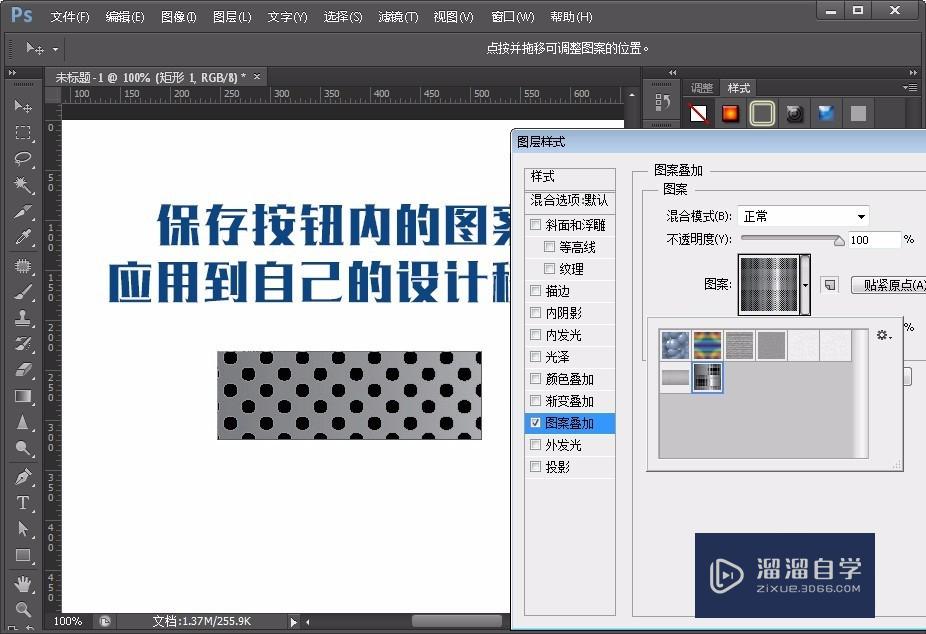Viewport: 926px width, 634px height.
Task: Open status bar info arrow menu
Action: [294, 622]
